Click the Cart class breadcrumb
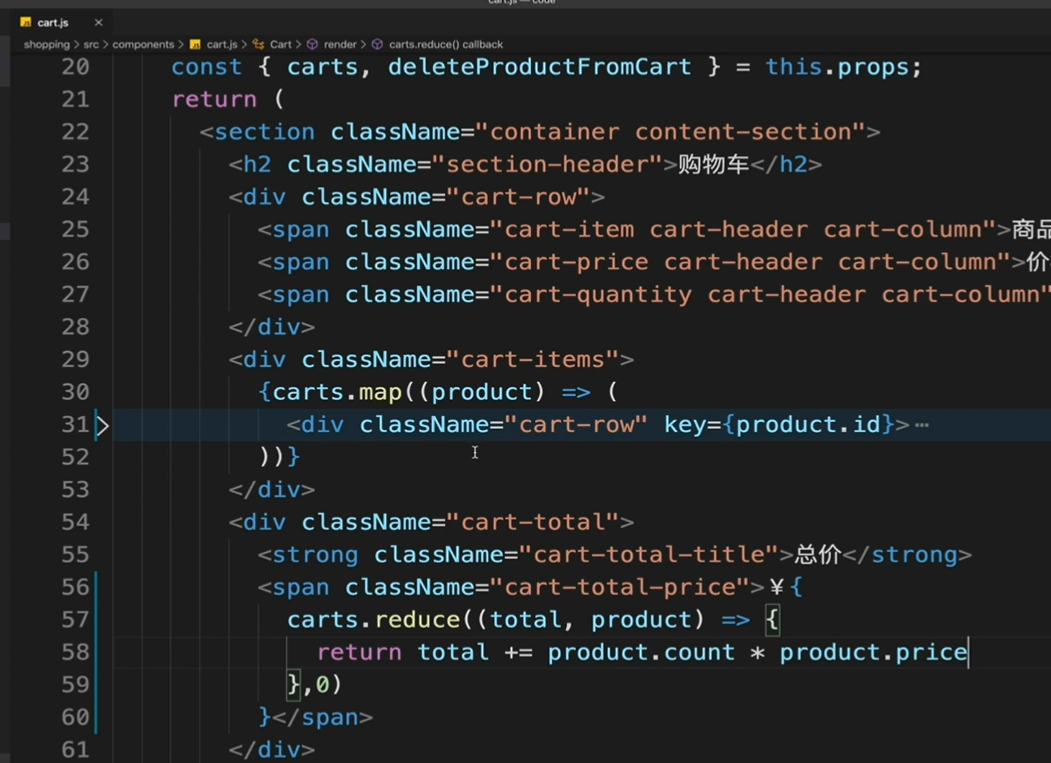The width and height of the screenshot is (1051, 763). (281, 44)
